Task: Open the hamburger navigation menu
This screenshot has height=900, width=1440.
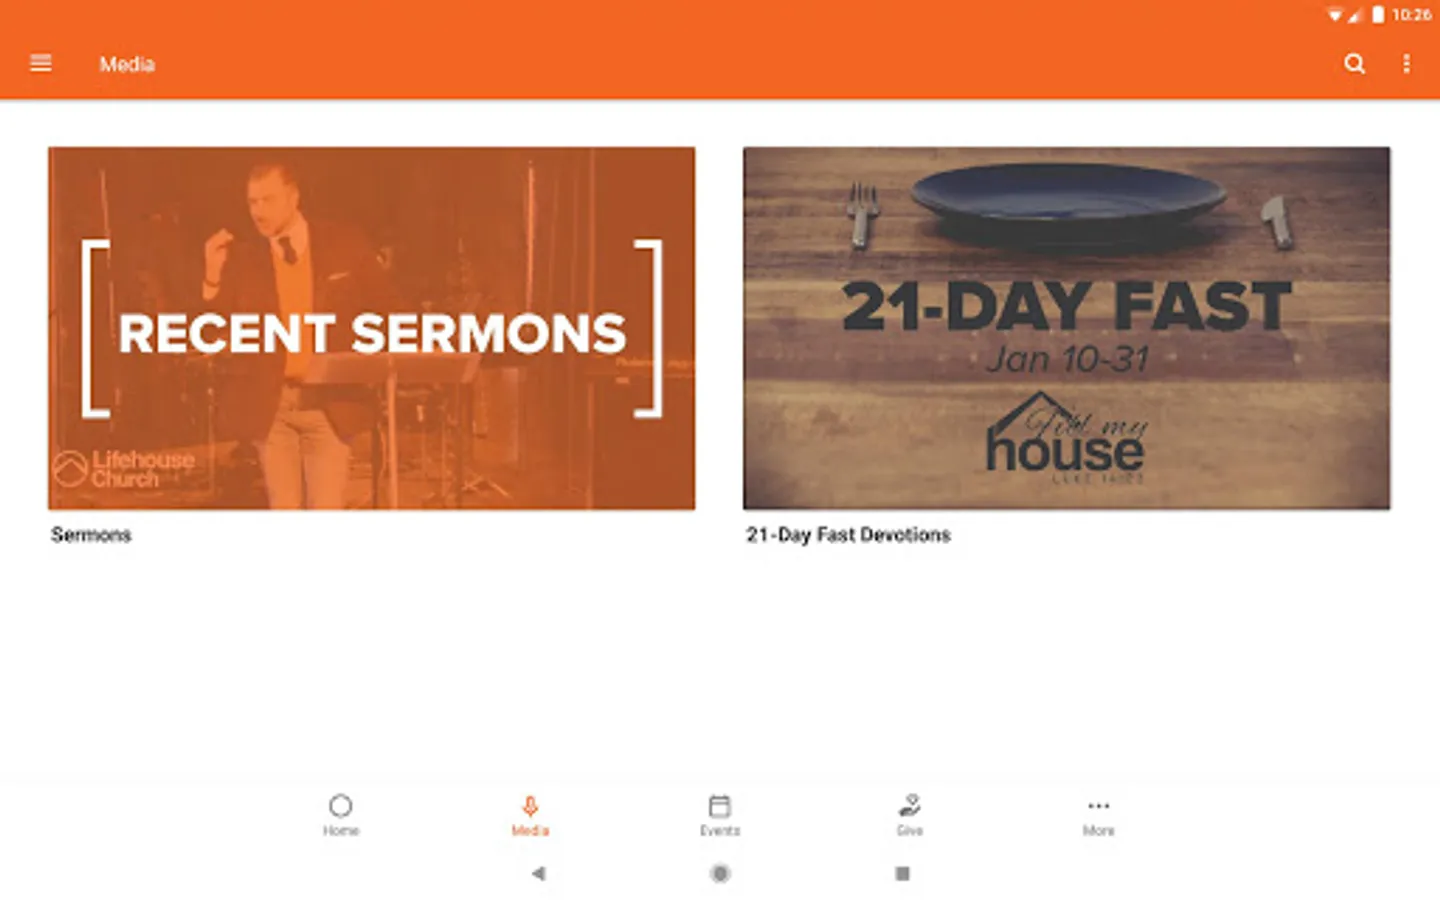Action: 41,64
